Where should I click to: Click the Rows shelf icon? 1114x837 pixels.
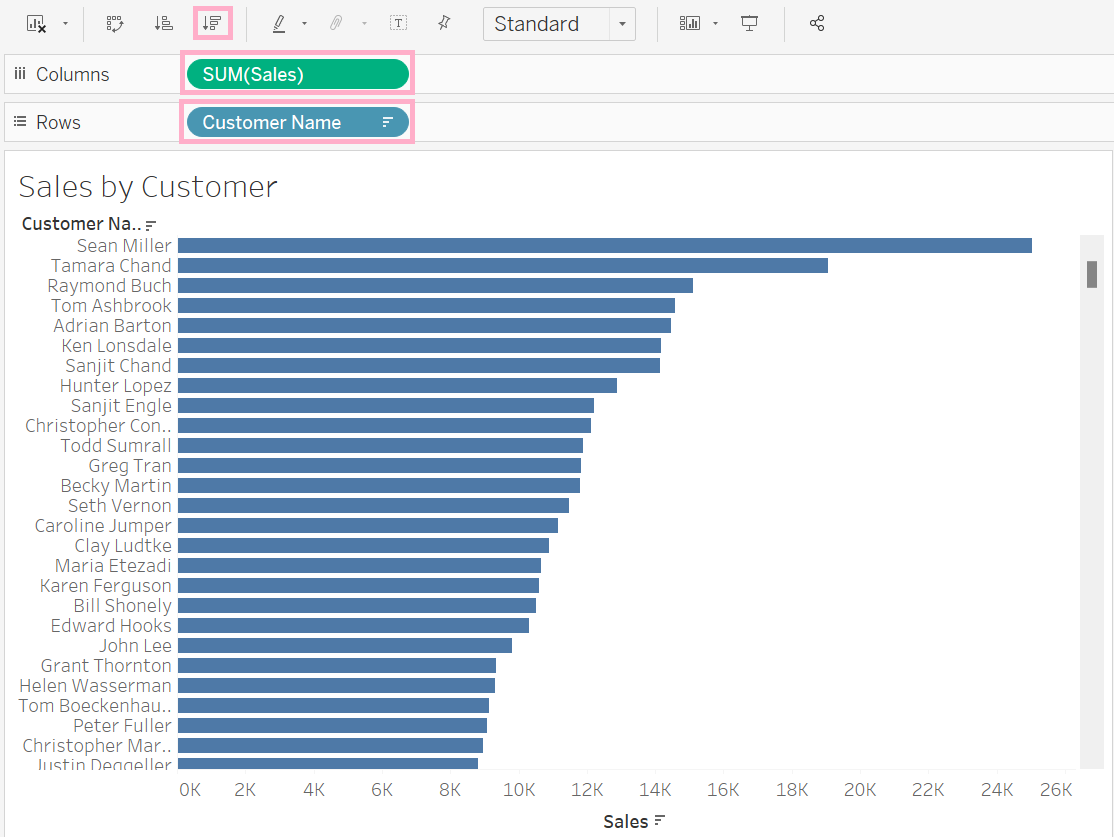(20, 122)
